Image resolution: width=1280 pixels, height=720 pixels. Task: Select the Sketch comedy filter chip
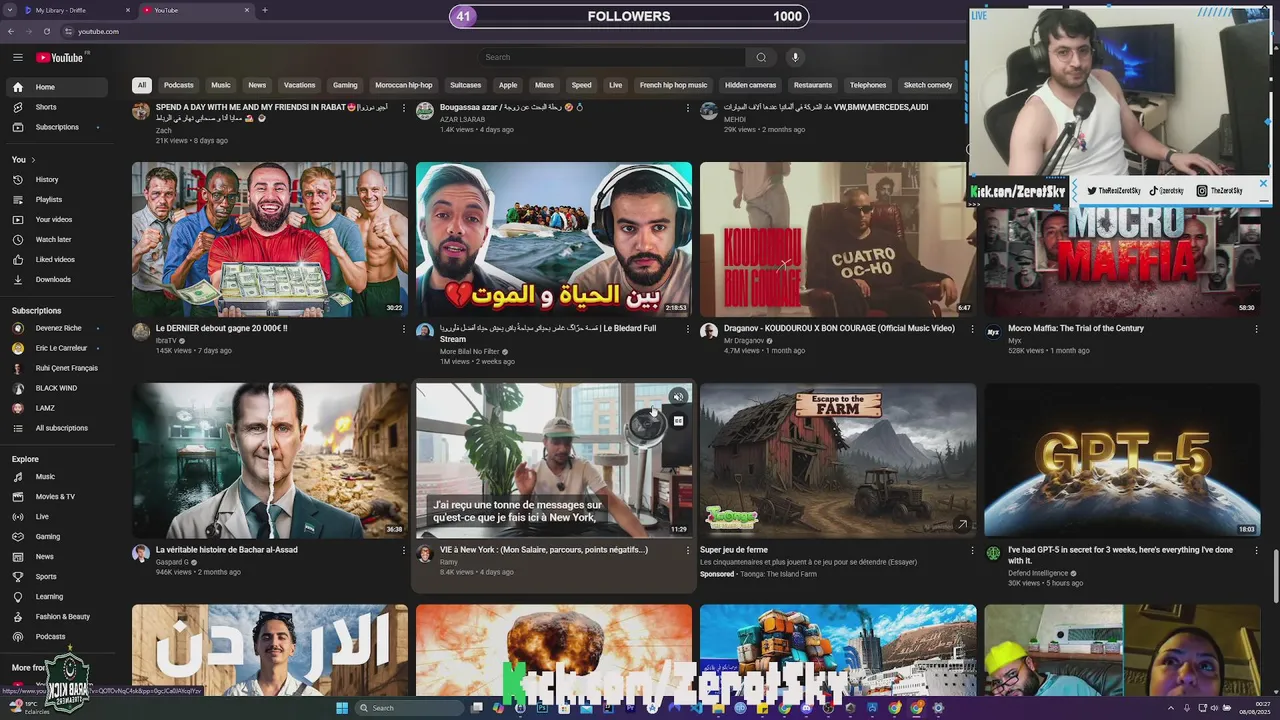tap(928, 85)
